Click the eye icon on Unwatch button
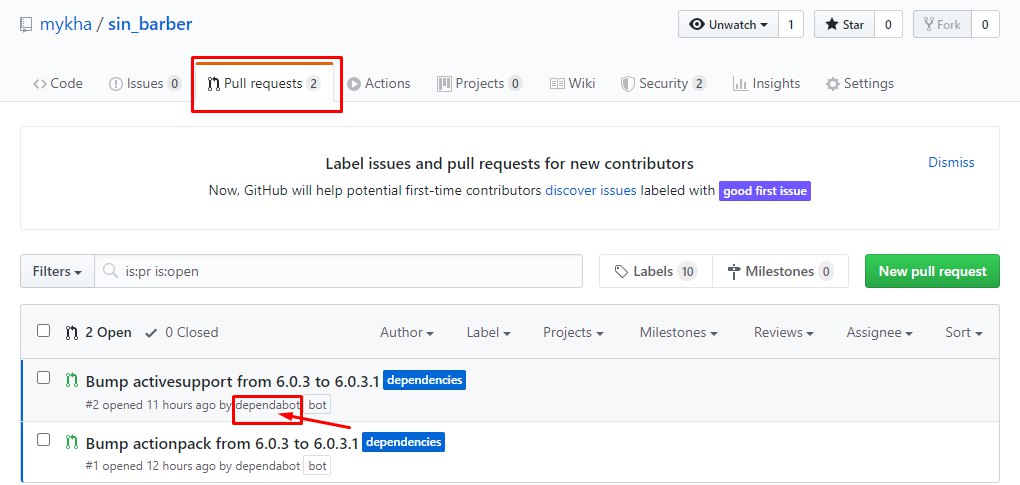Viewport: 1020px width, 485px height. point(697,25)
